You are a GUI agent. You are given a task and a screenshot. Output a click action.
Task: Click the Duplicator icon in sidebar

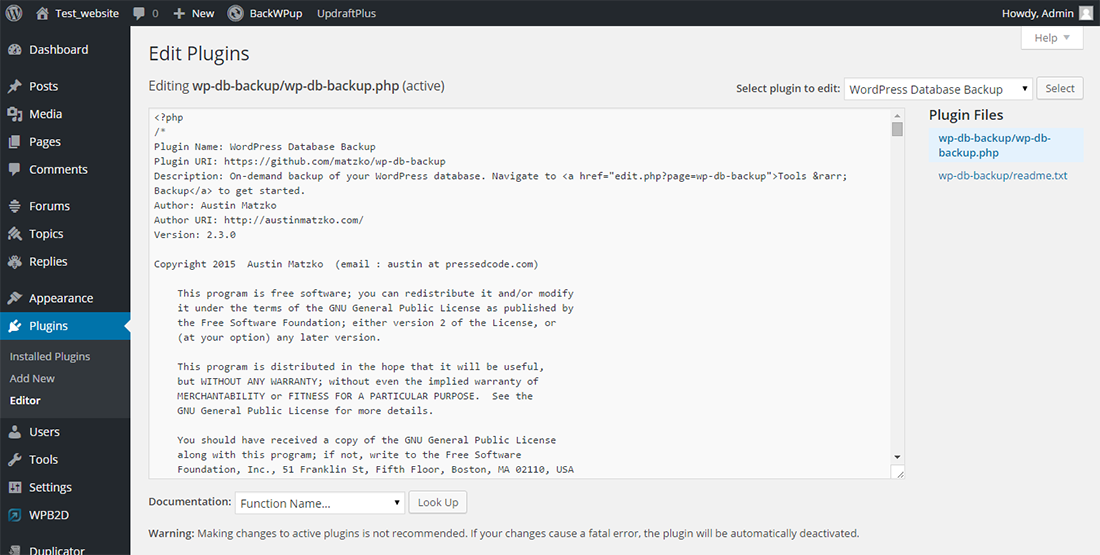14,551
